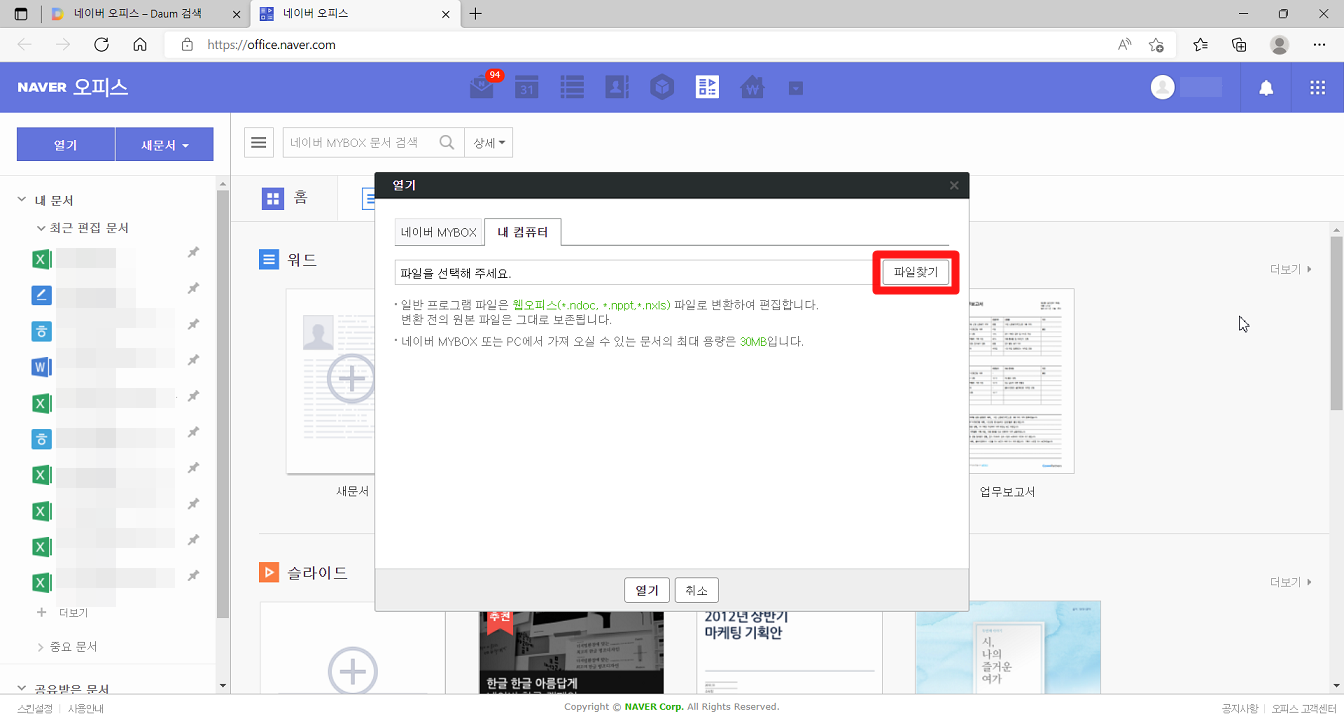Image resolution: width=1344 pixels, height=721 pixels.
Task: Click the 열기 button in left sidebar
Action: tap(65, 145)
